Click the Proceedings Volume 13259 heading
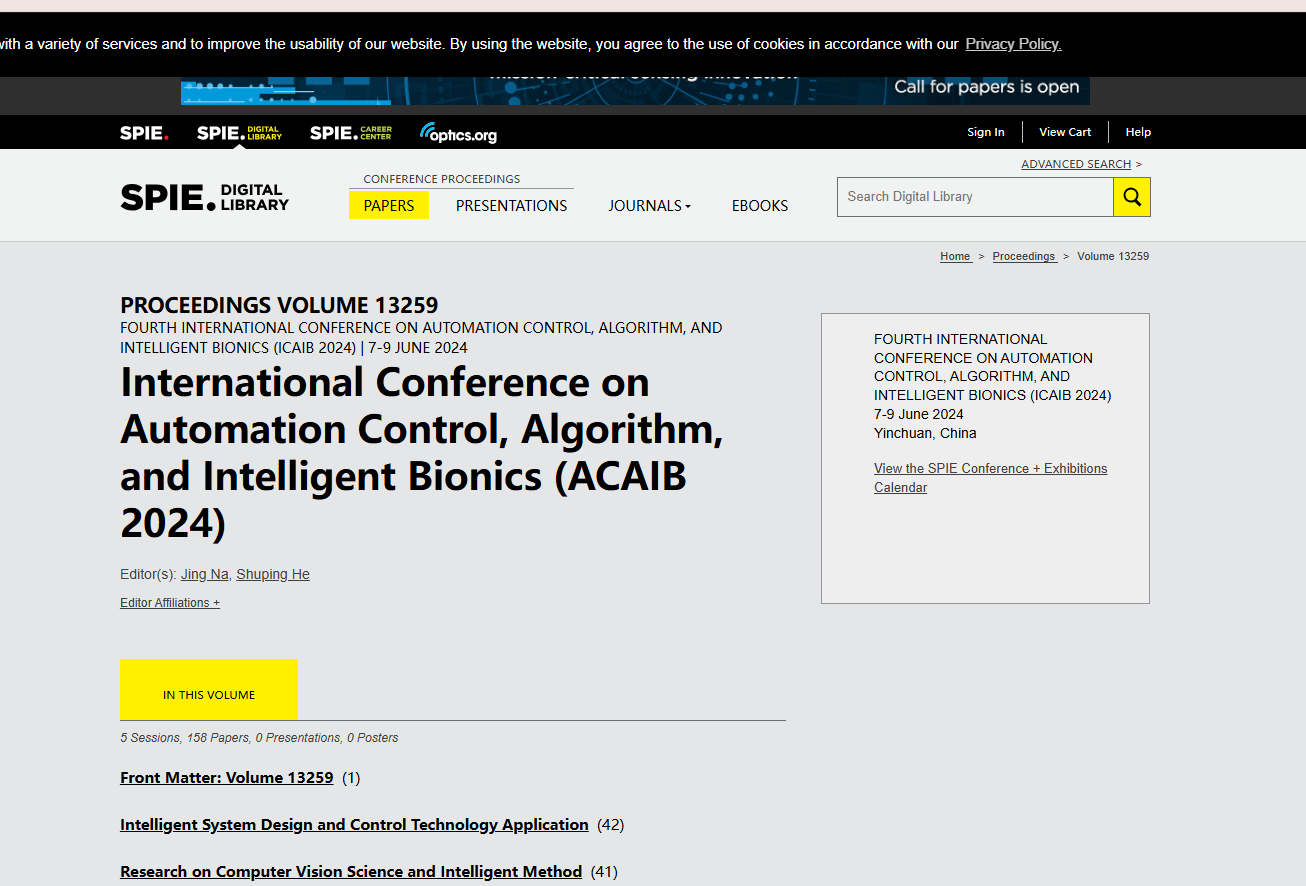Image resolution: width=1306 pixels, height=886 pixels. pos(279,305)
